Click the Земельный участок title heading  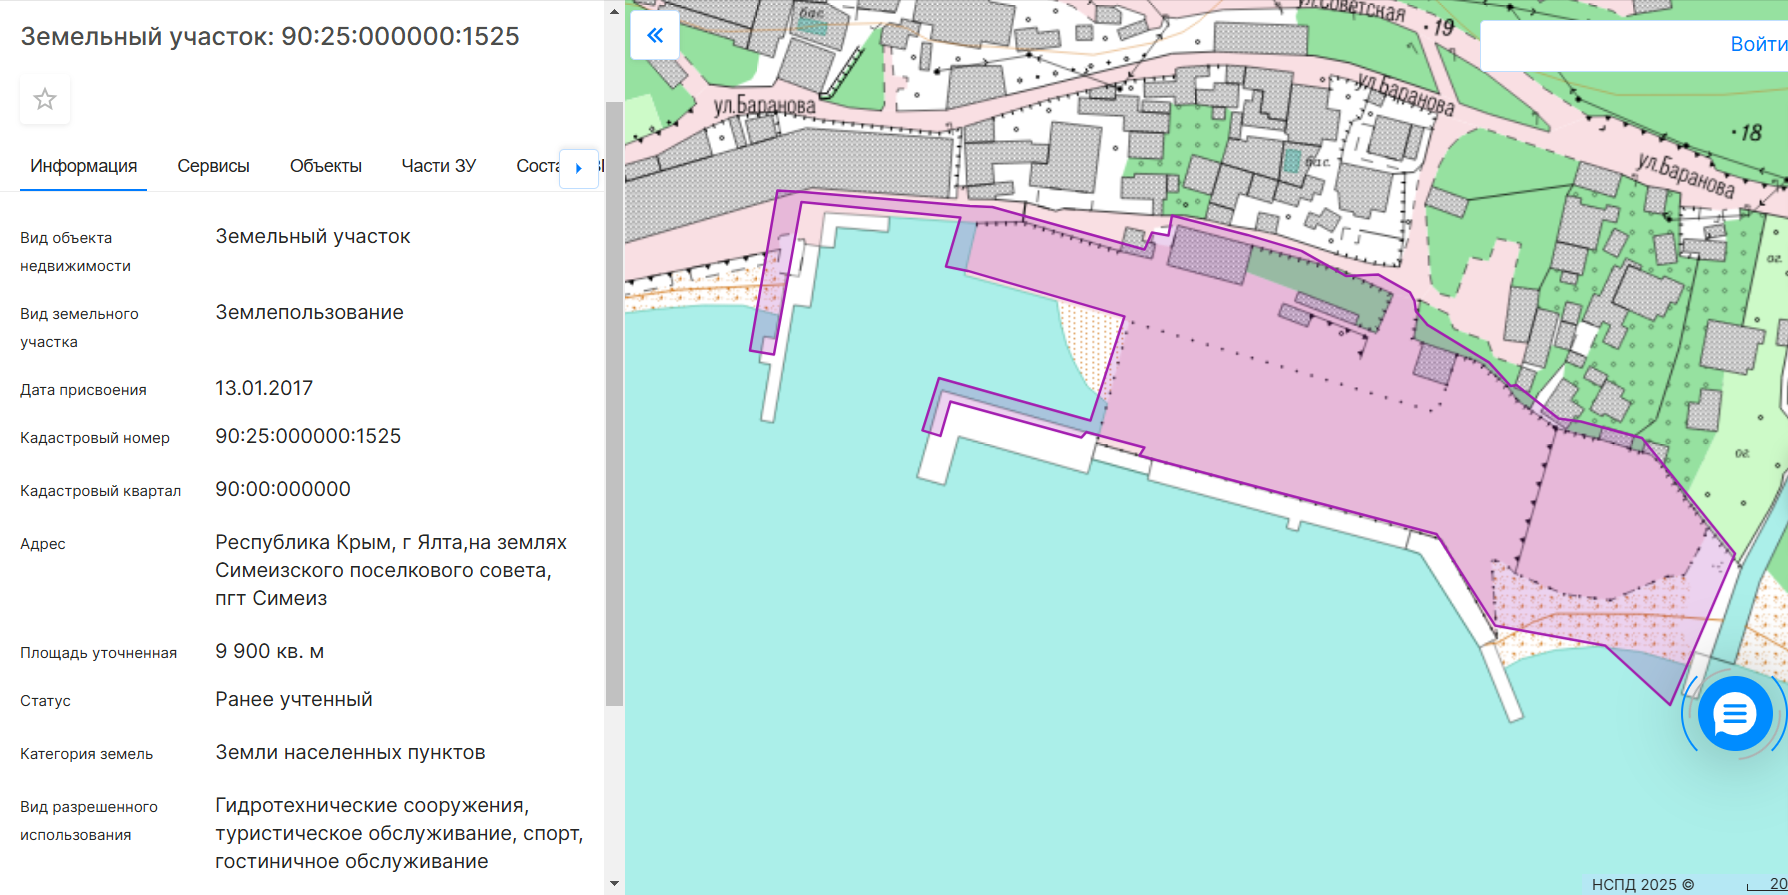tap(270, 36)
